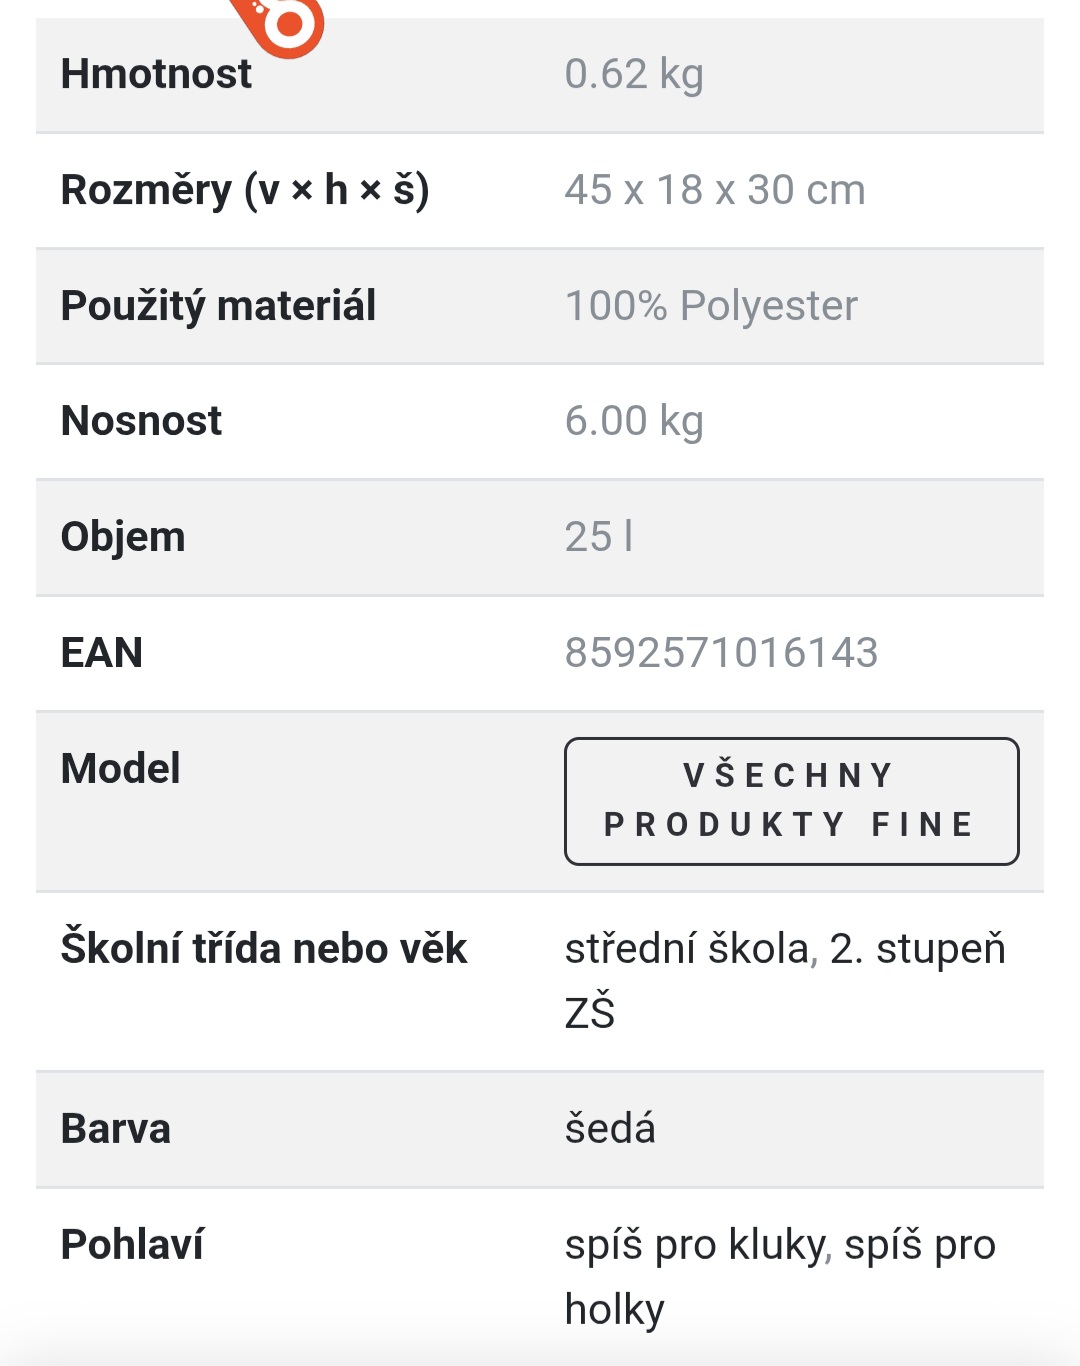Click the Použitý materiál label

coord(218,306)
